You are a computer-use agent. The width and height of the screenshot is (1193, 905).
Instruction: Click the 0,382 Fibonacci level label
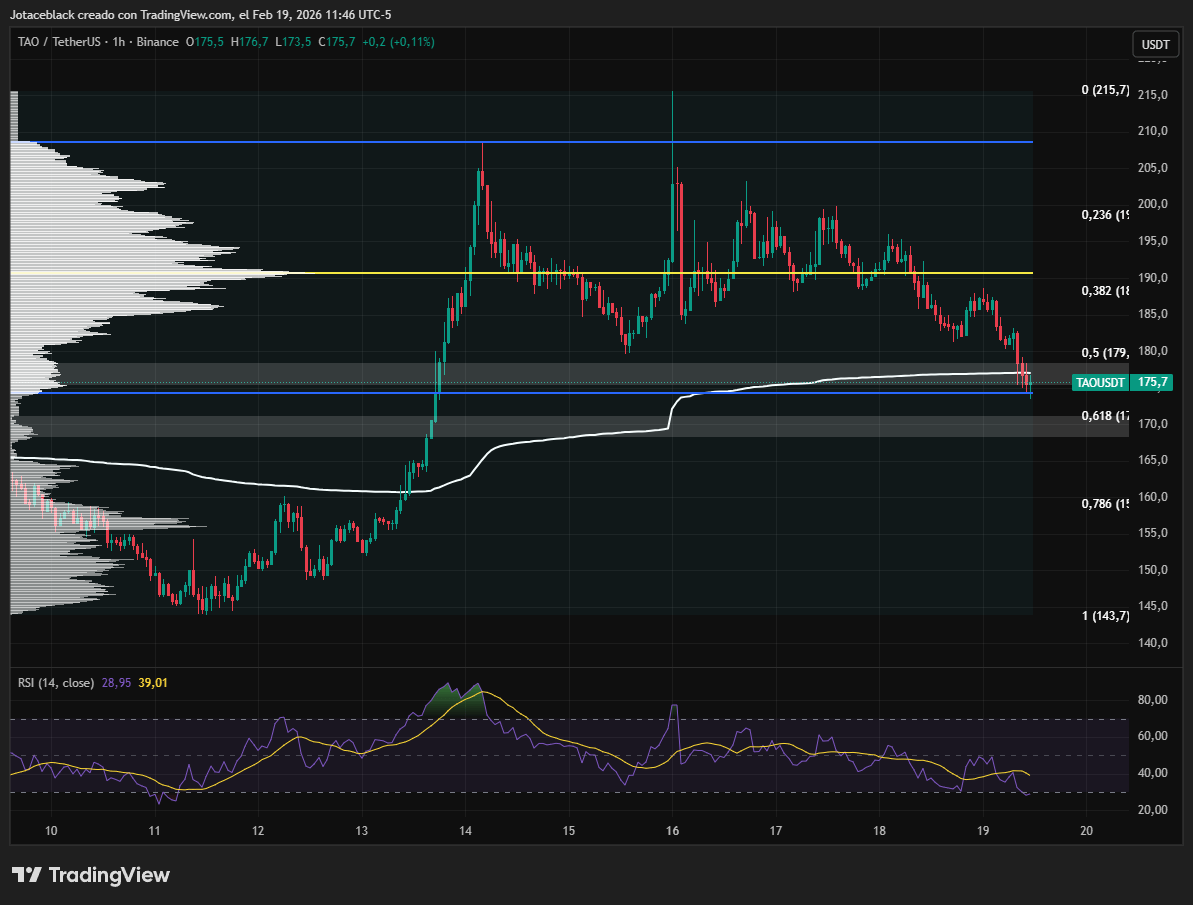point(1105,291)
